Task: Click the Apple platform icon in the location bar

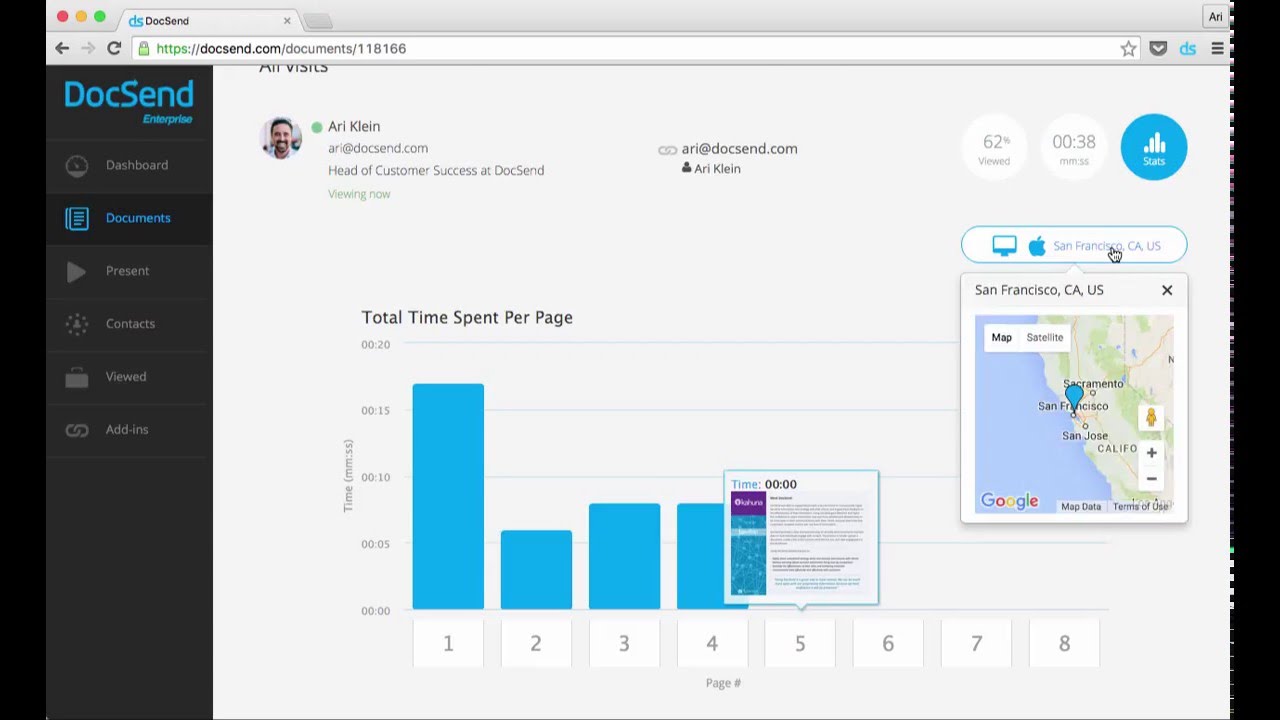Action: point(1037,245)
